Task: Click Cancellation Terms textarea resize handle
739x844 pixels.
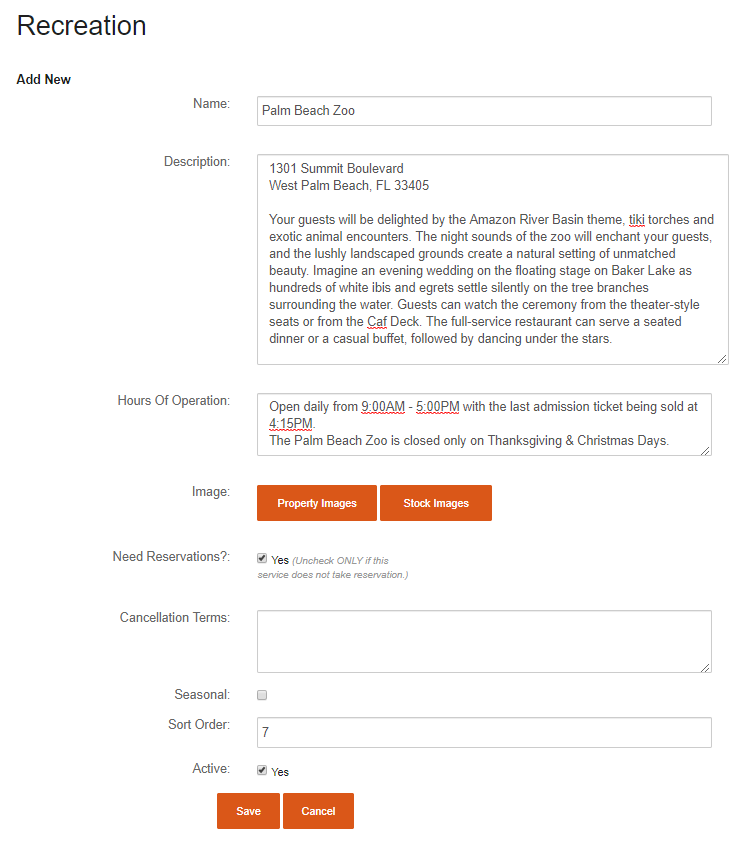Action: [x=705, y=667]
